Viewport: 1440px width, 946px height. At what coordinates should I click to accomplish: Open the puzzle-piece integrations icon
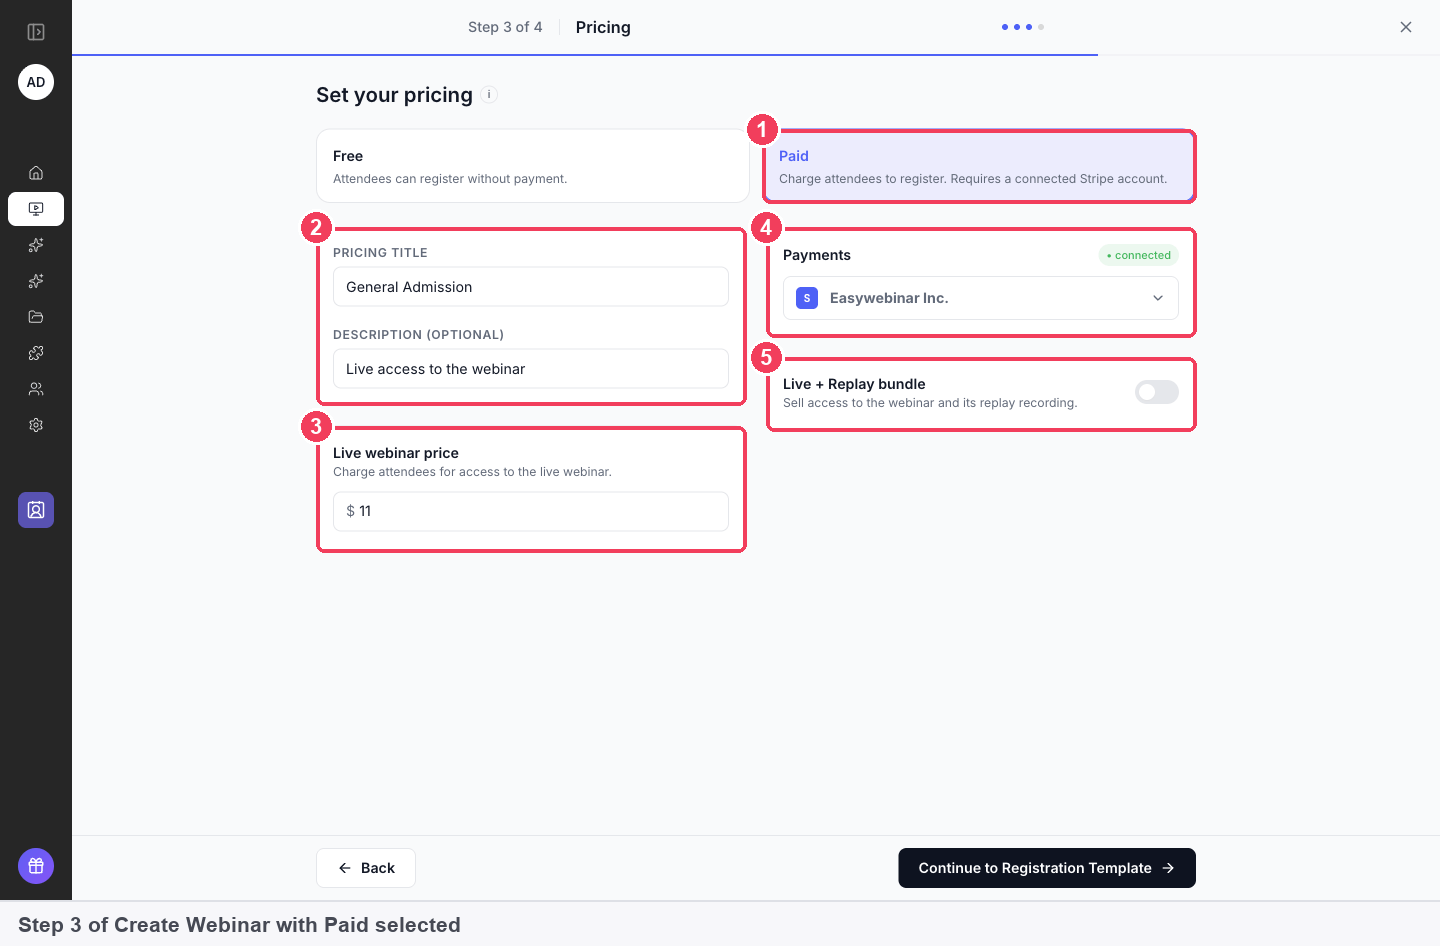36,353
